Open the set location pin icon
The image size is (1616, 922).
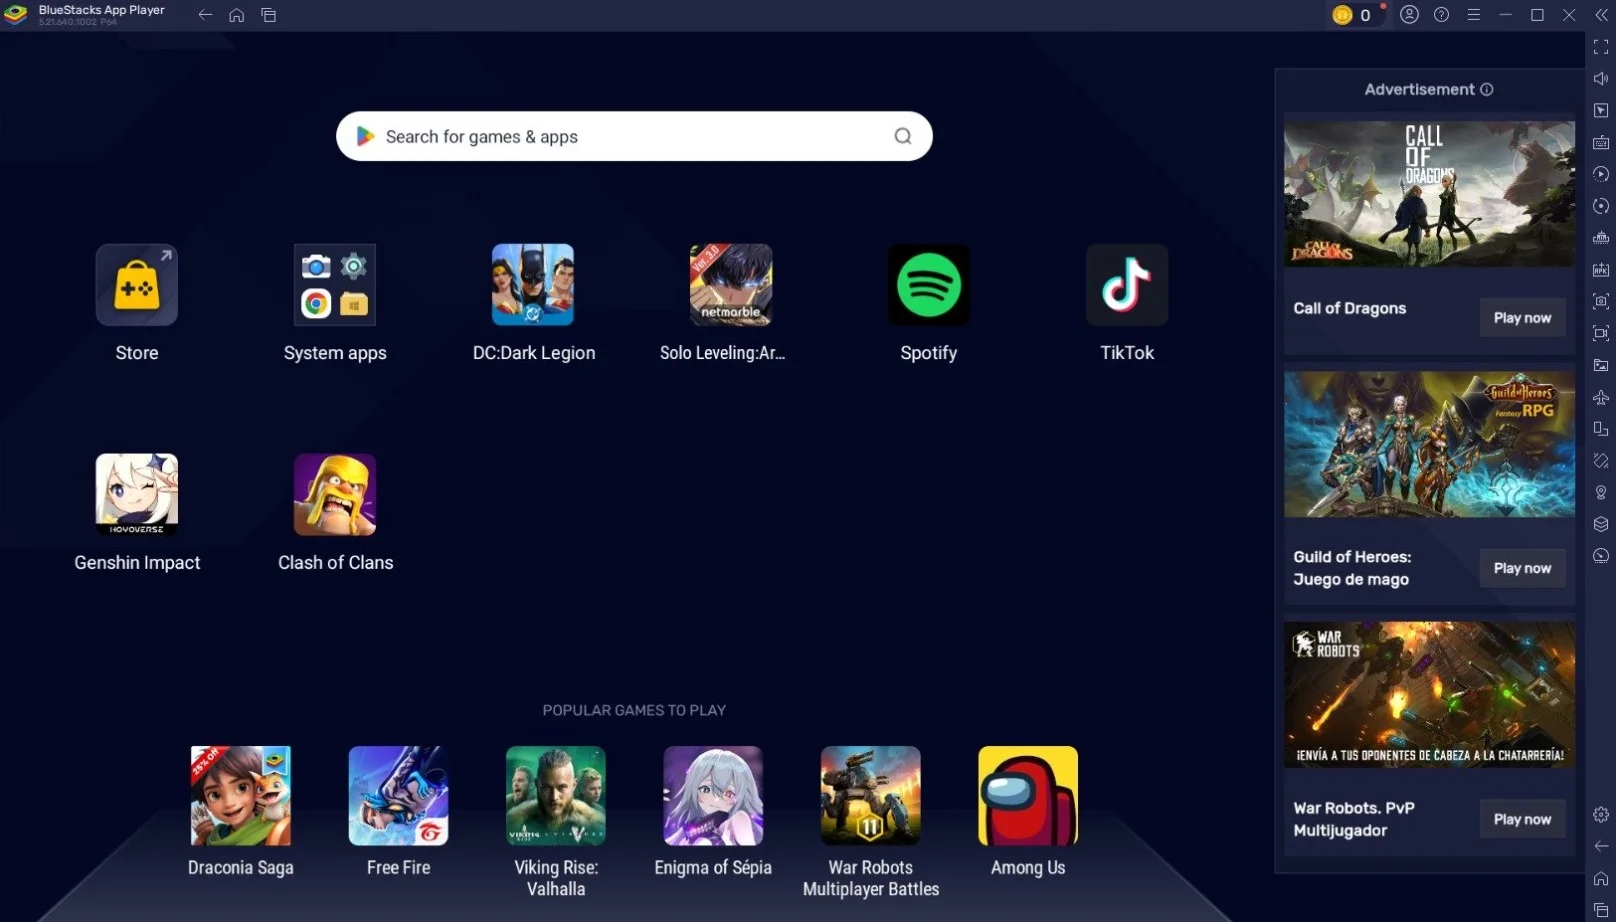tap(1601, 492)
